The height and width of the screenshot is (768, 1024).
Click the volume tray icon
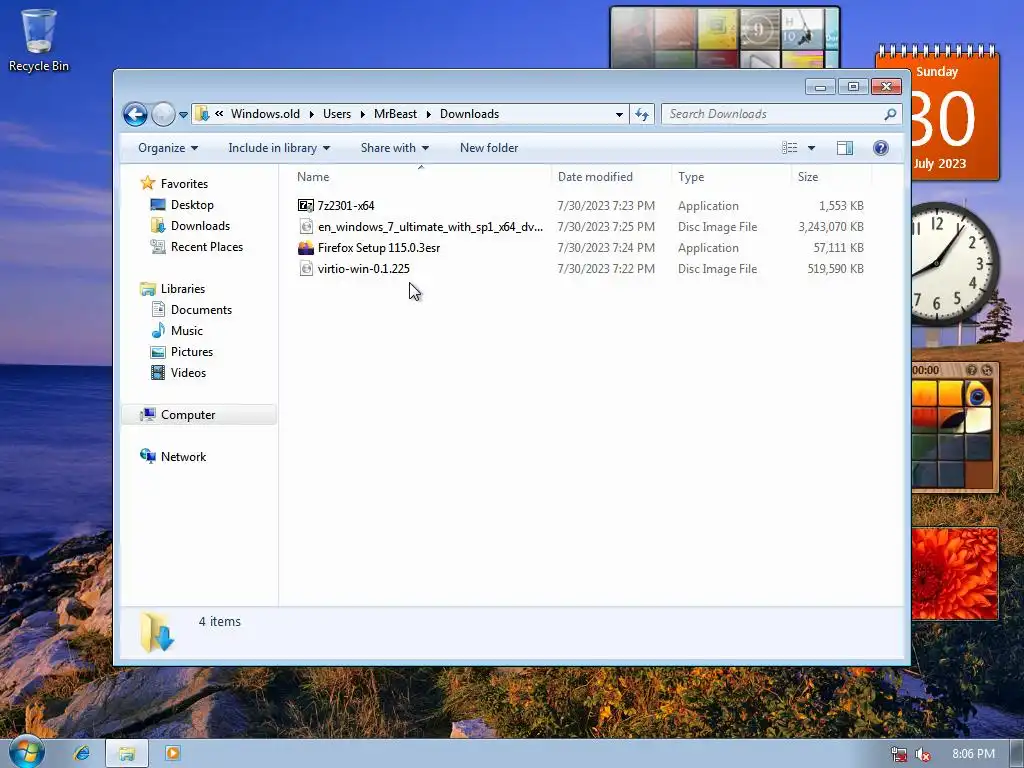(x=923, y=754)
